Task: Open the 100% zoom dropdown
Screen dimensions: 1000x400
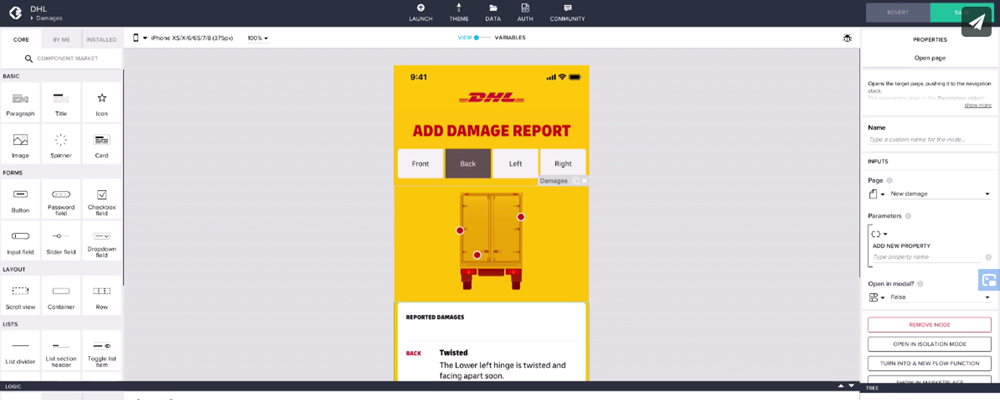Action: tap(258, 38)
